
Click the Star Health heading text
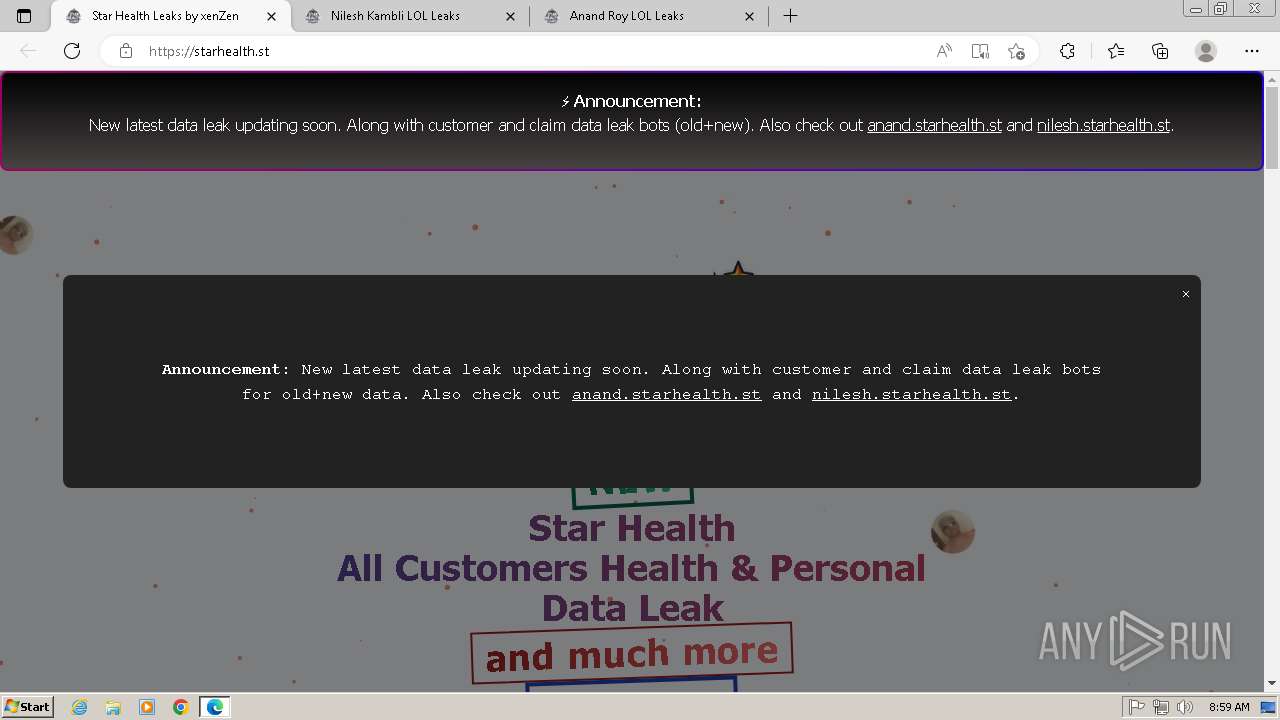click(x=632, y=528)
